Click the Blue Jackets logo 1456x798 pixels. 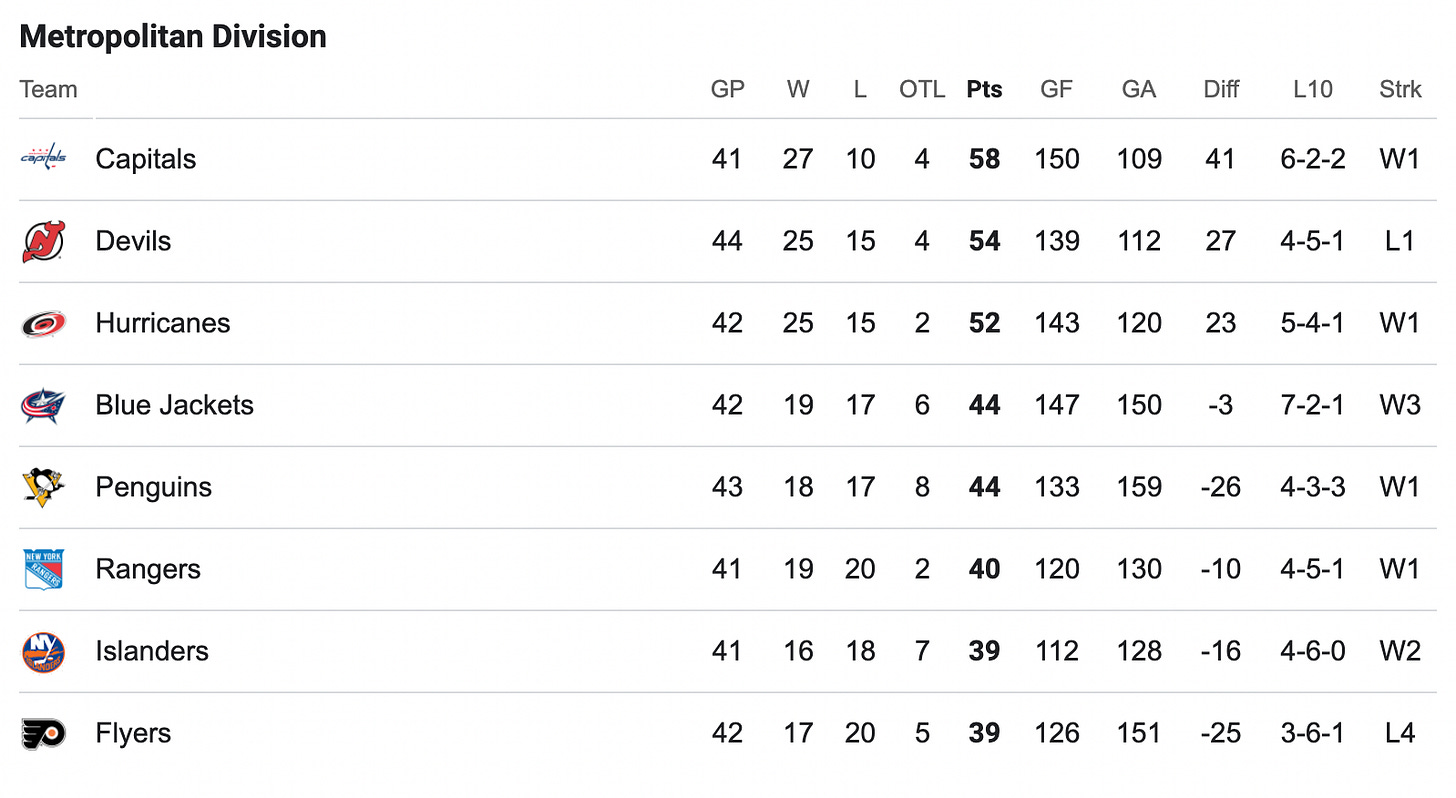(44, 405)
